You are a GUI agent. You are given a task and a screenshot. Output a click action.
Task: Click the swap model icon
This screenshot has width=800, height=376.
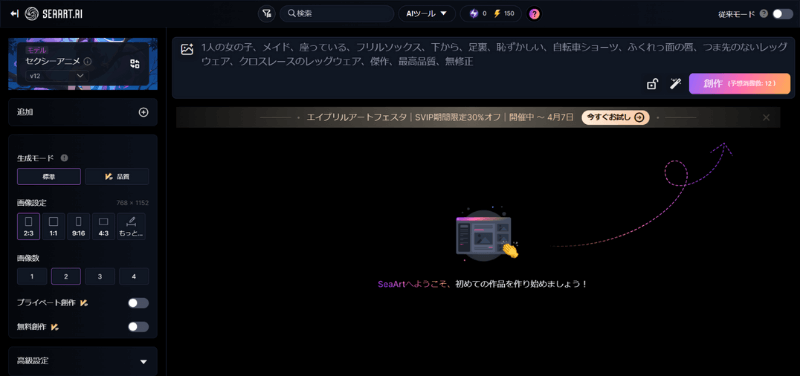click(x=135, y=64)
